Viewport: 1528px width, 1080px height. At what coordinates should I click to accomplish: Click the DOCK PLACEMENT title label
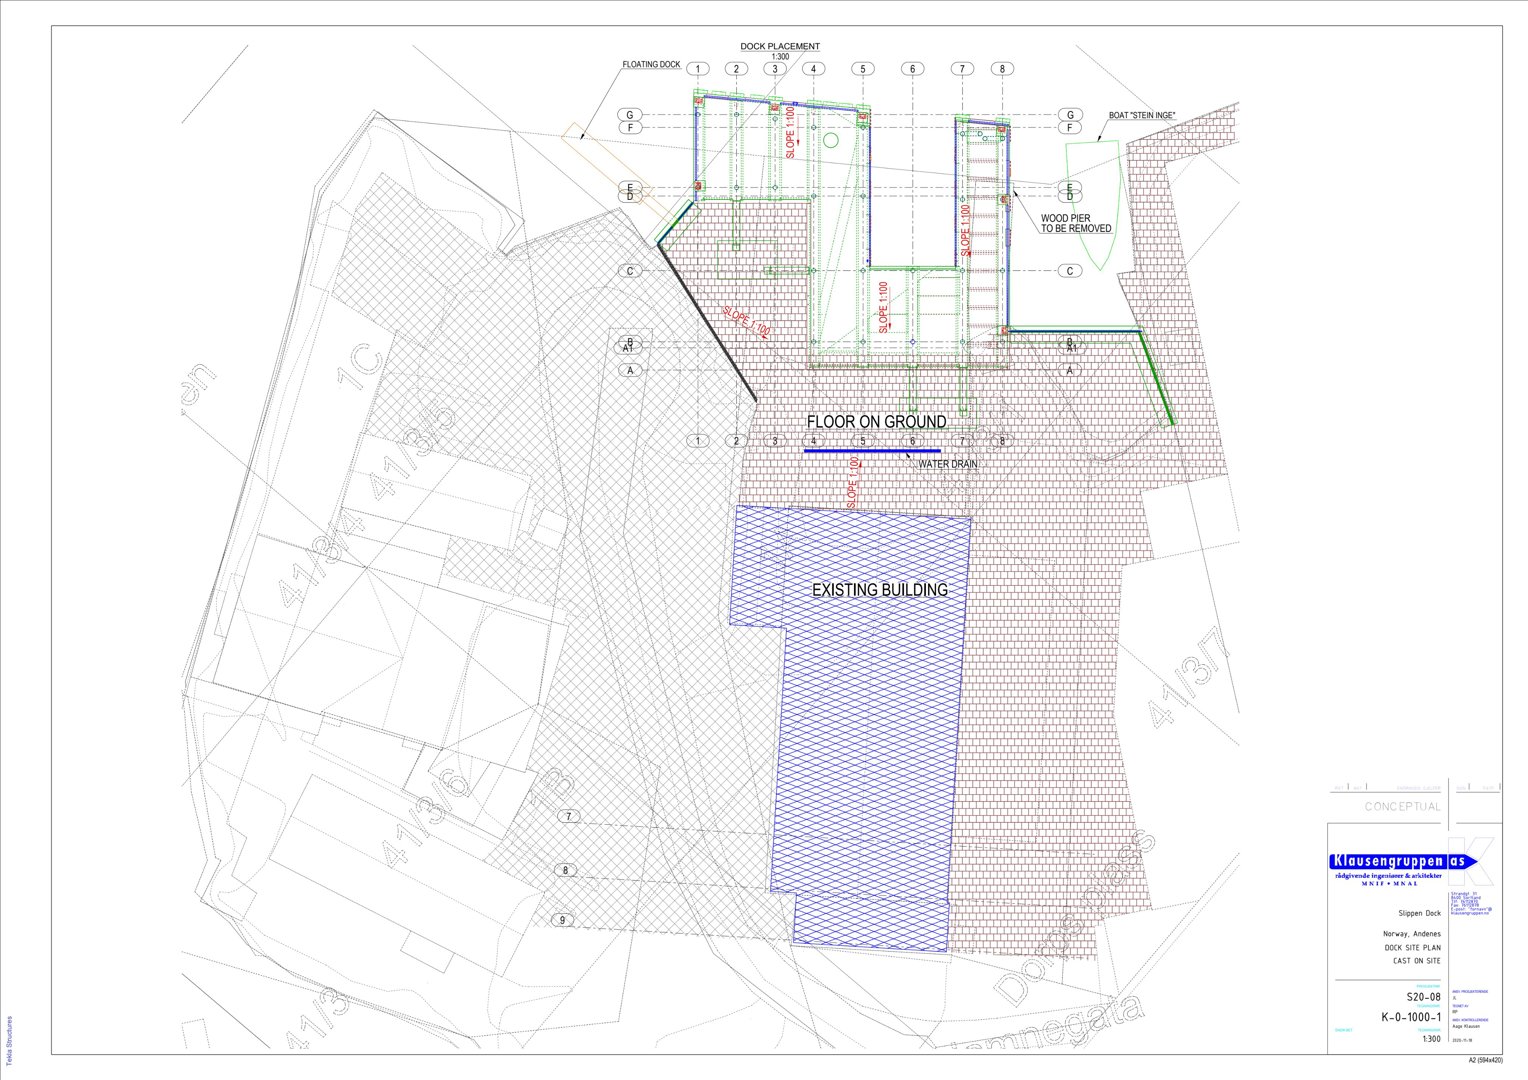click(x=780, y=47)
